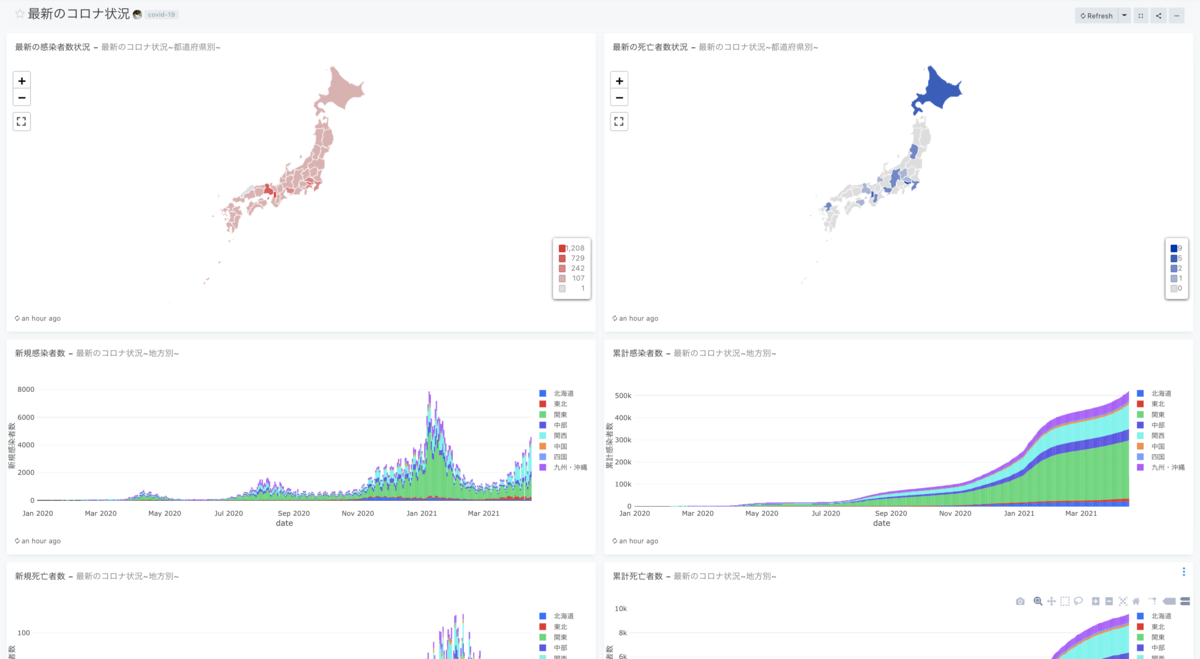The height and width of the screenshot is (659, 1200).
Task: Zoom out on the infections map
Action: click(22, 97)
